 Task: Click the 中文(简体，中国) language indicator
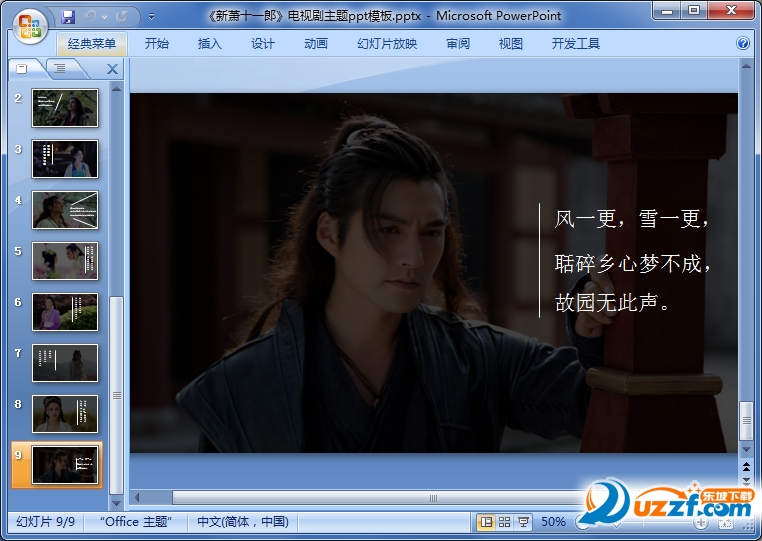[x=242, y=522]
